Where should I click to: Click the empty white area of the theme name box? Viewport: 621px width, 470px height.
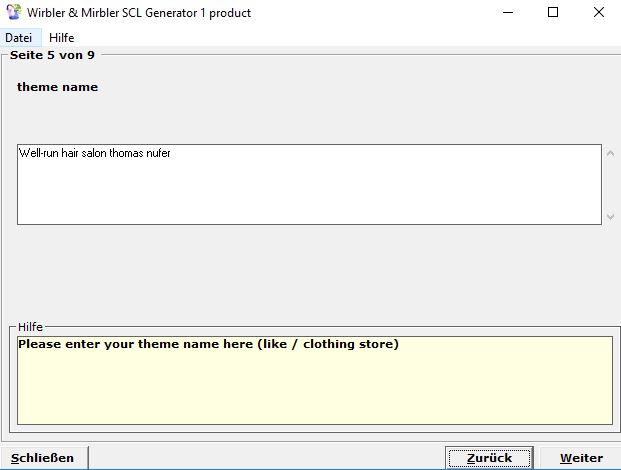click(300, 195)
